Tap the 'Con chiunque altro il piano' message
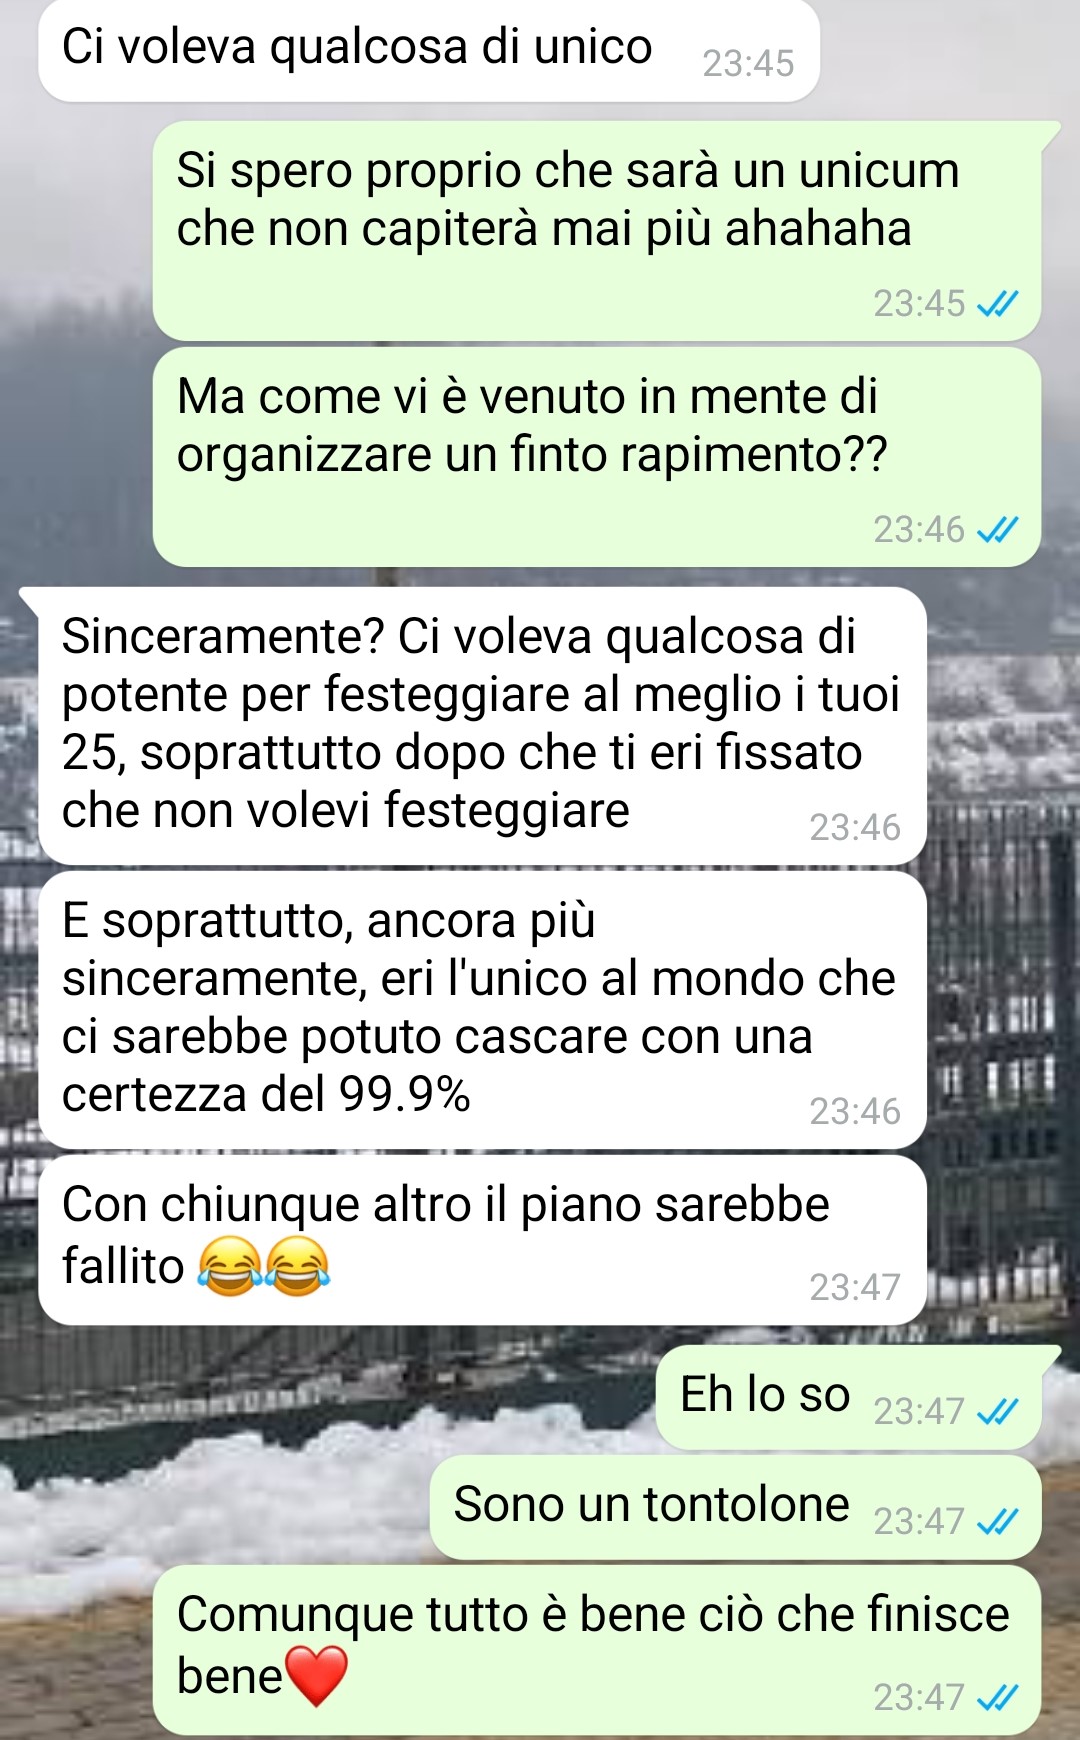Viewport: 1080px width, 1740px height. tap(482, 1240)
